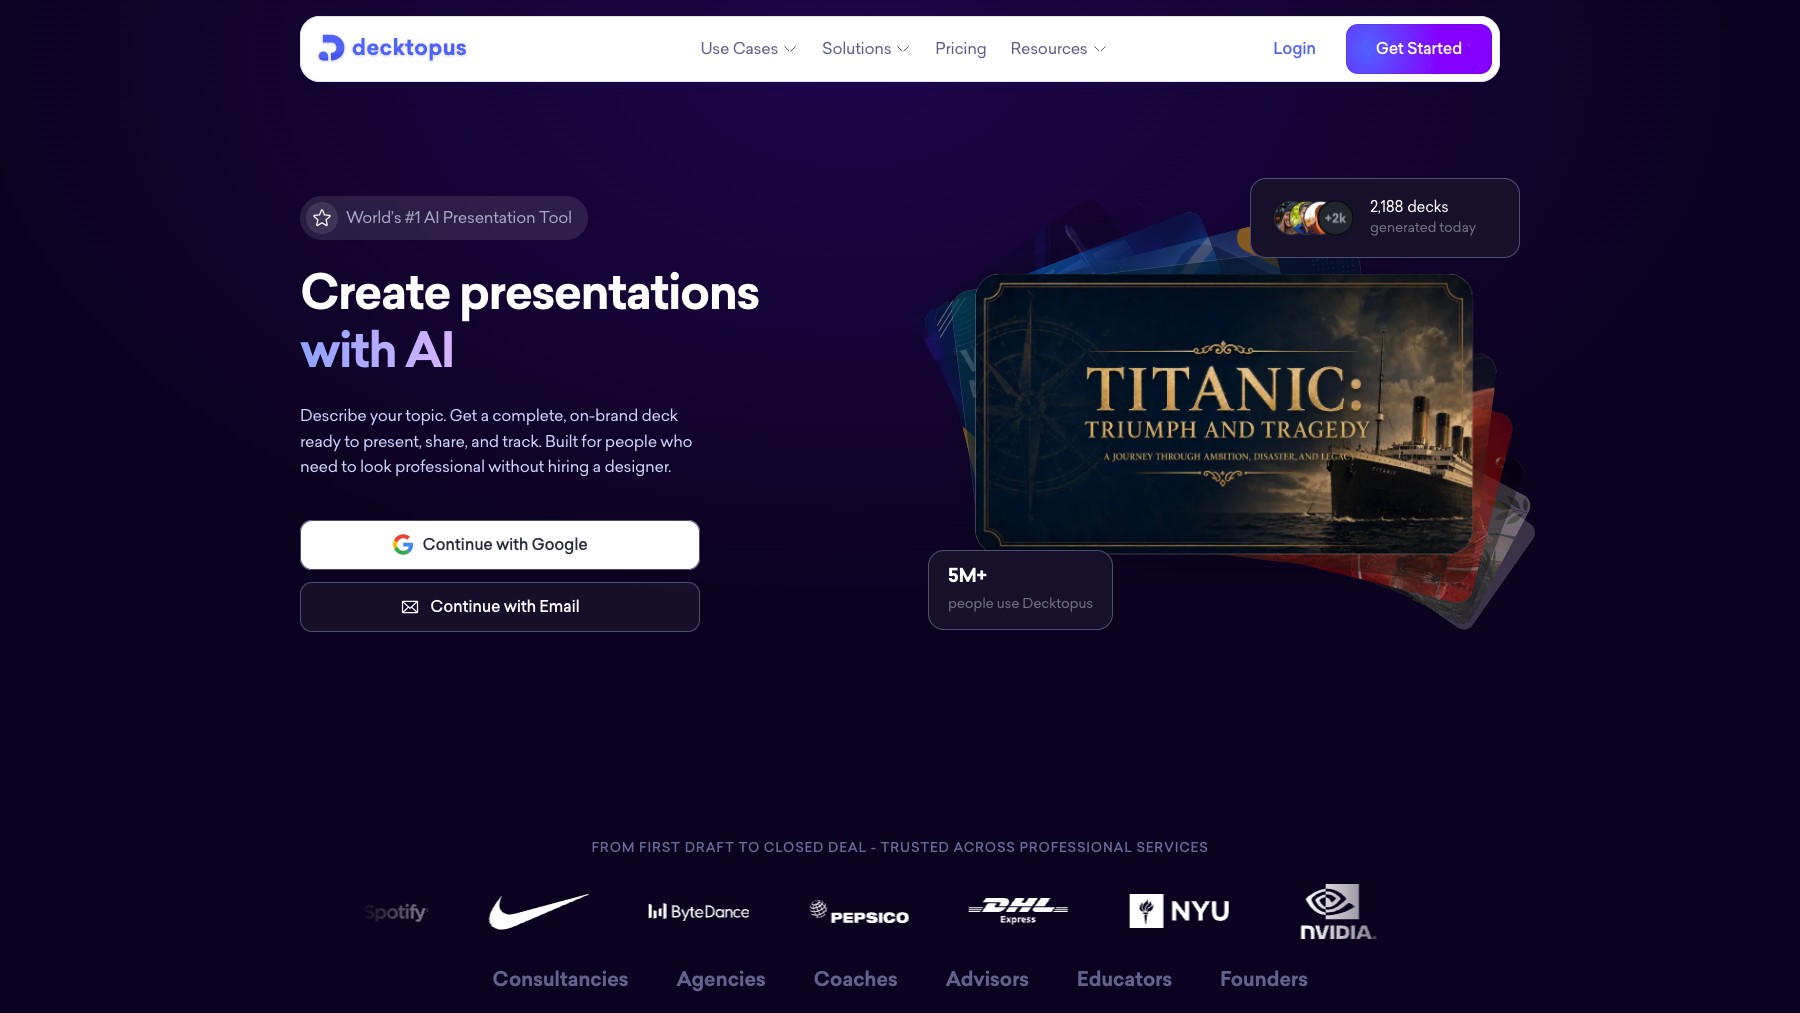Image resolution: width=1800 pixels, height=1013 pixels.
Task: Select the Consultancies tab
Action: click(x=560, y=979)
